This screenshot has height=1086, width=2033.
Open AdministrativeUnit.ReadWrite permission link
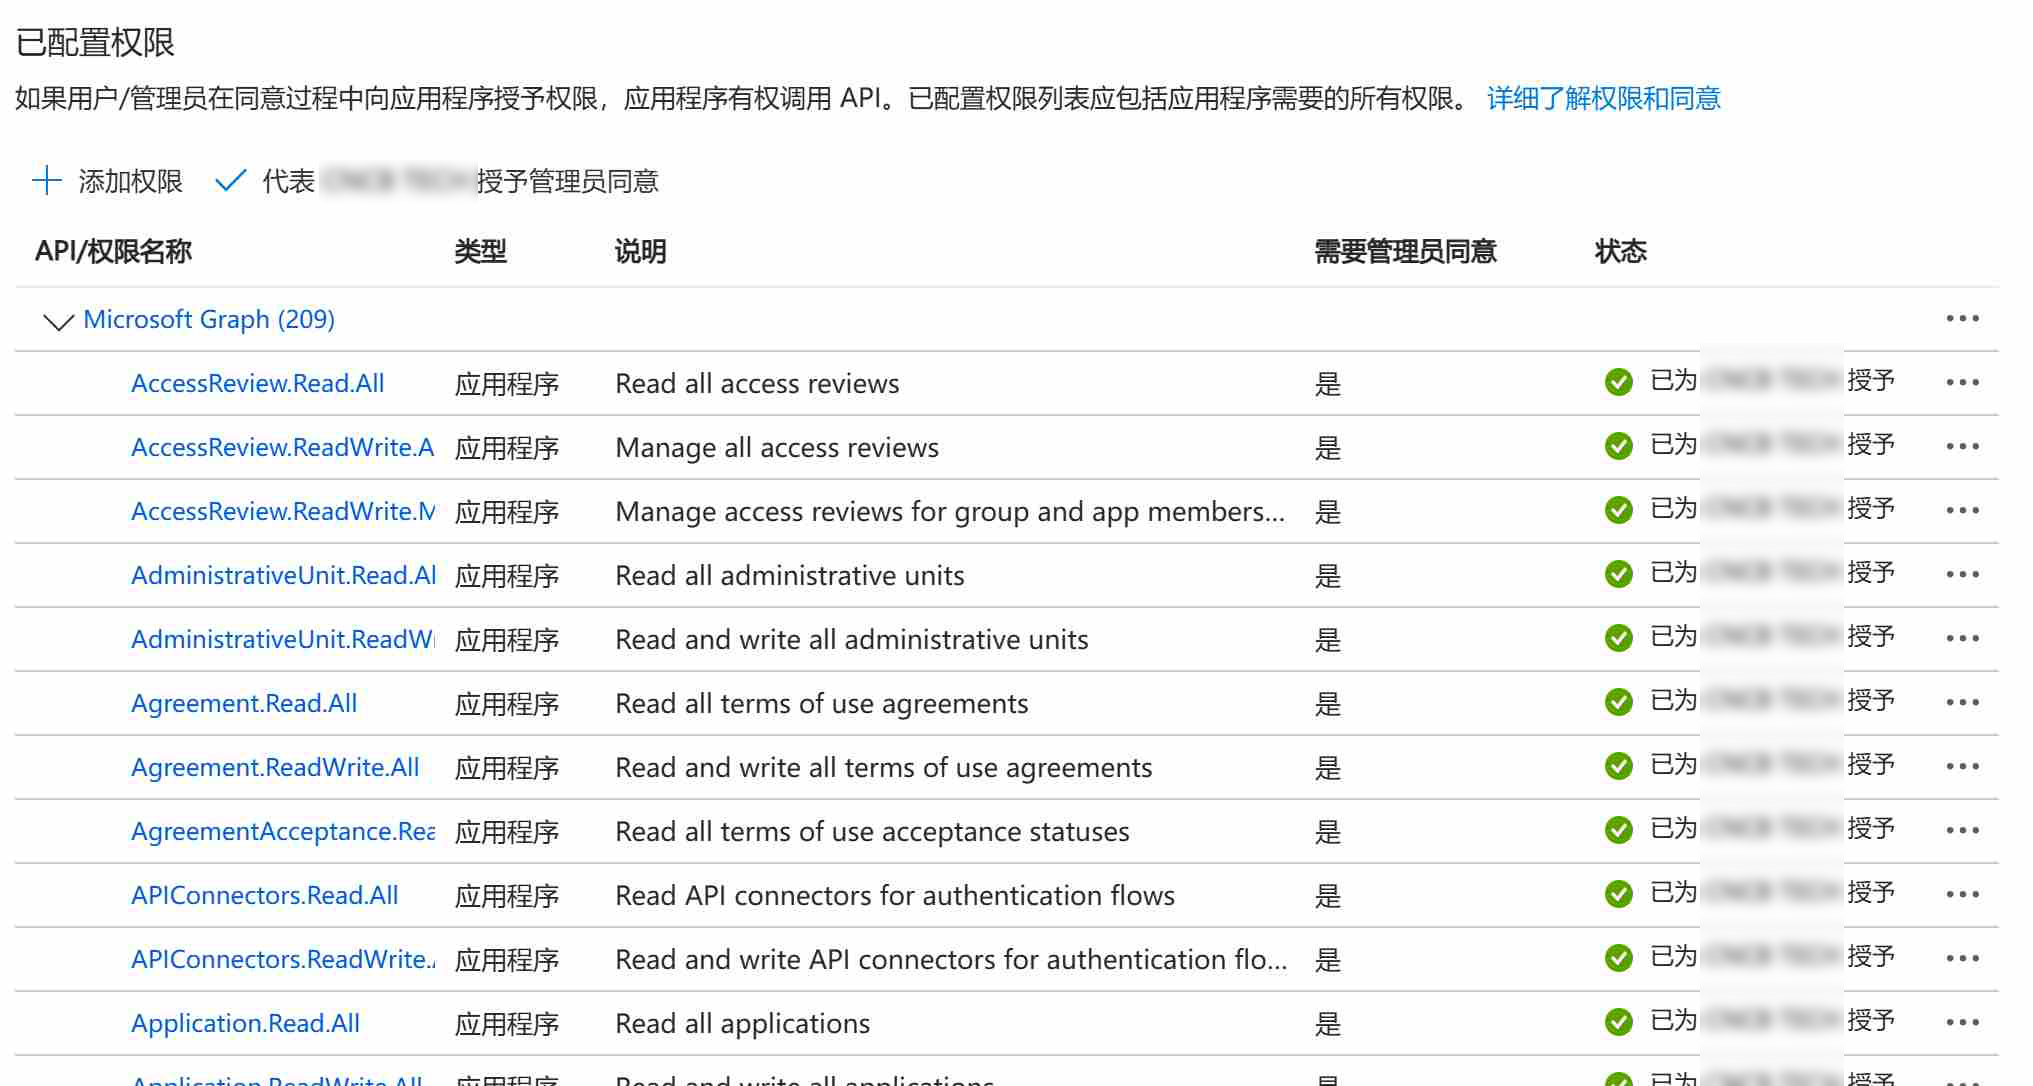(282, 639)
